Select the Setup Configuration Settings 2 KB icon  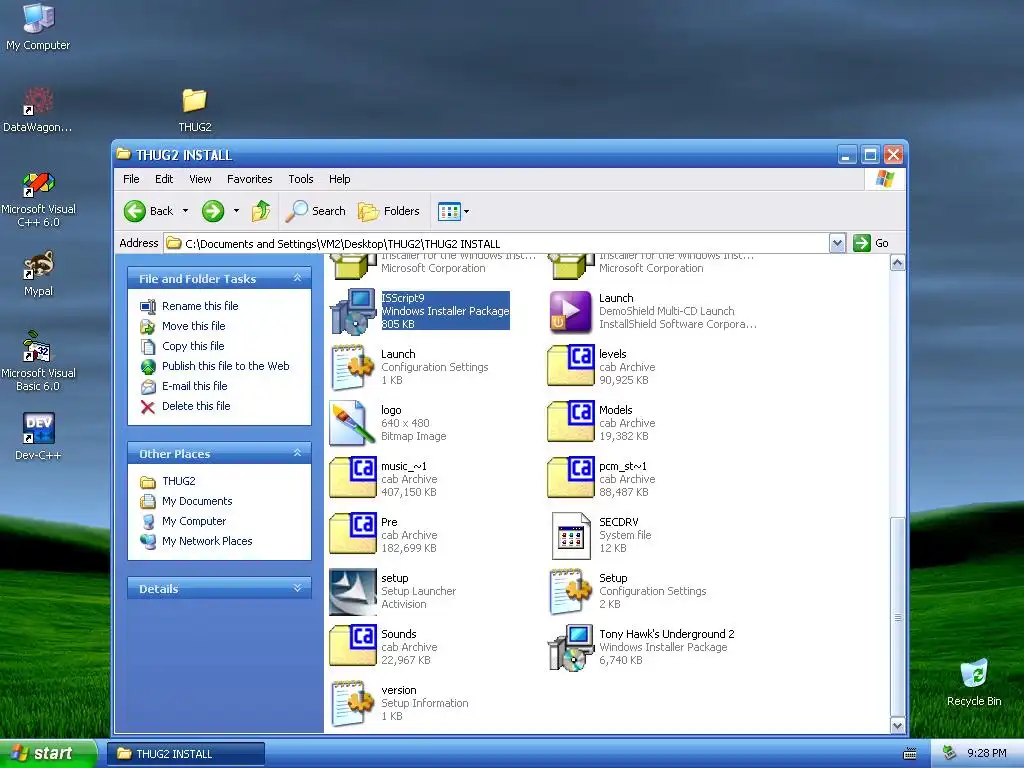coord(570,592)
